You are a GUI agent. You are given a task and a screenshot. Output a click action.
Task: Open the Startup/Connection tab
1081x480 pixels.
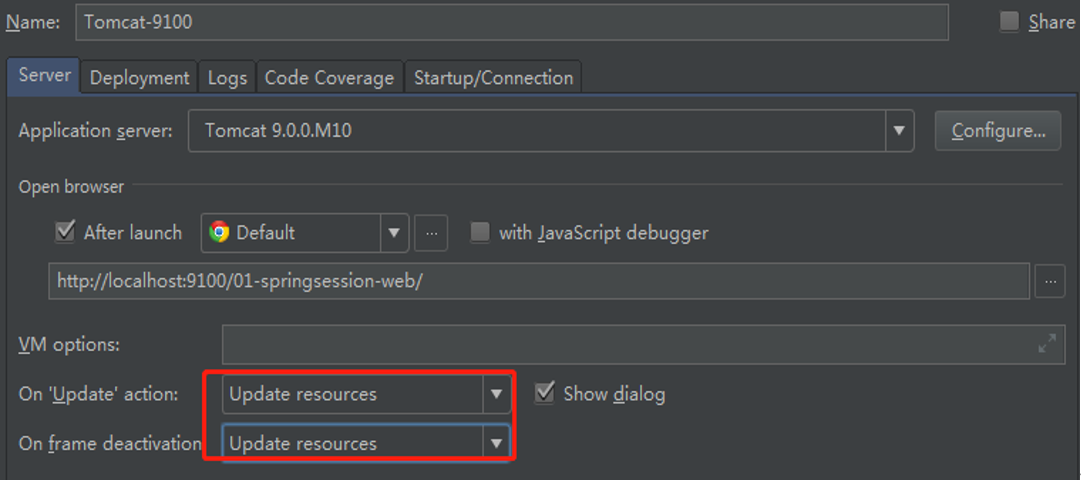click(x=494, y=78)
